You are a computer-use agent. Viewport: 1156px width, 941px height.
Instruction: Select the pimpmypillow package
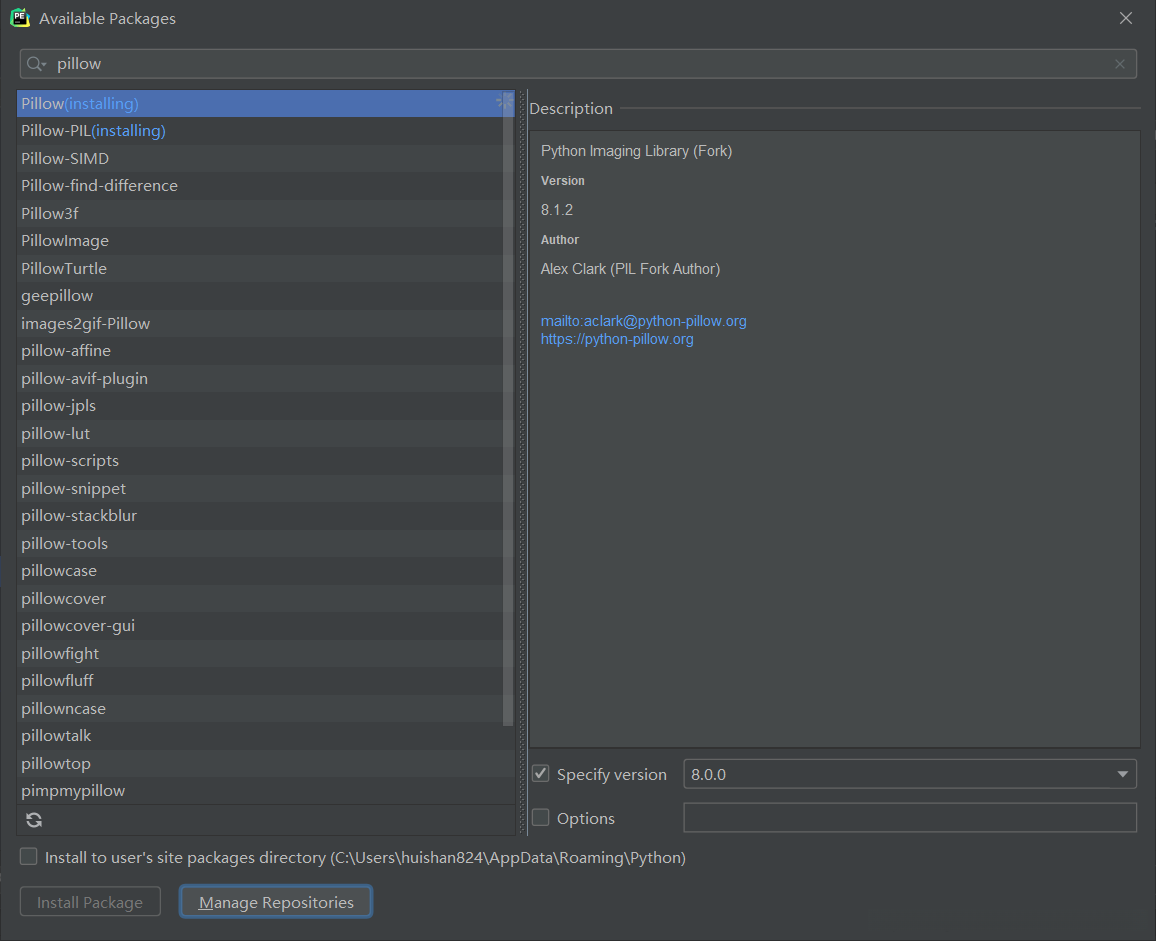[x=265, y=791]
